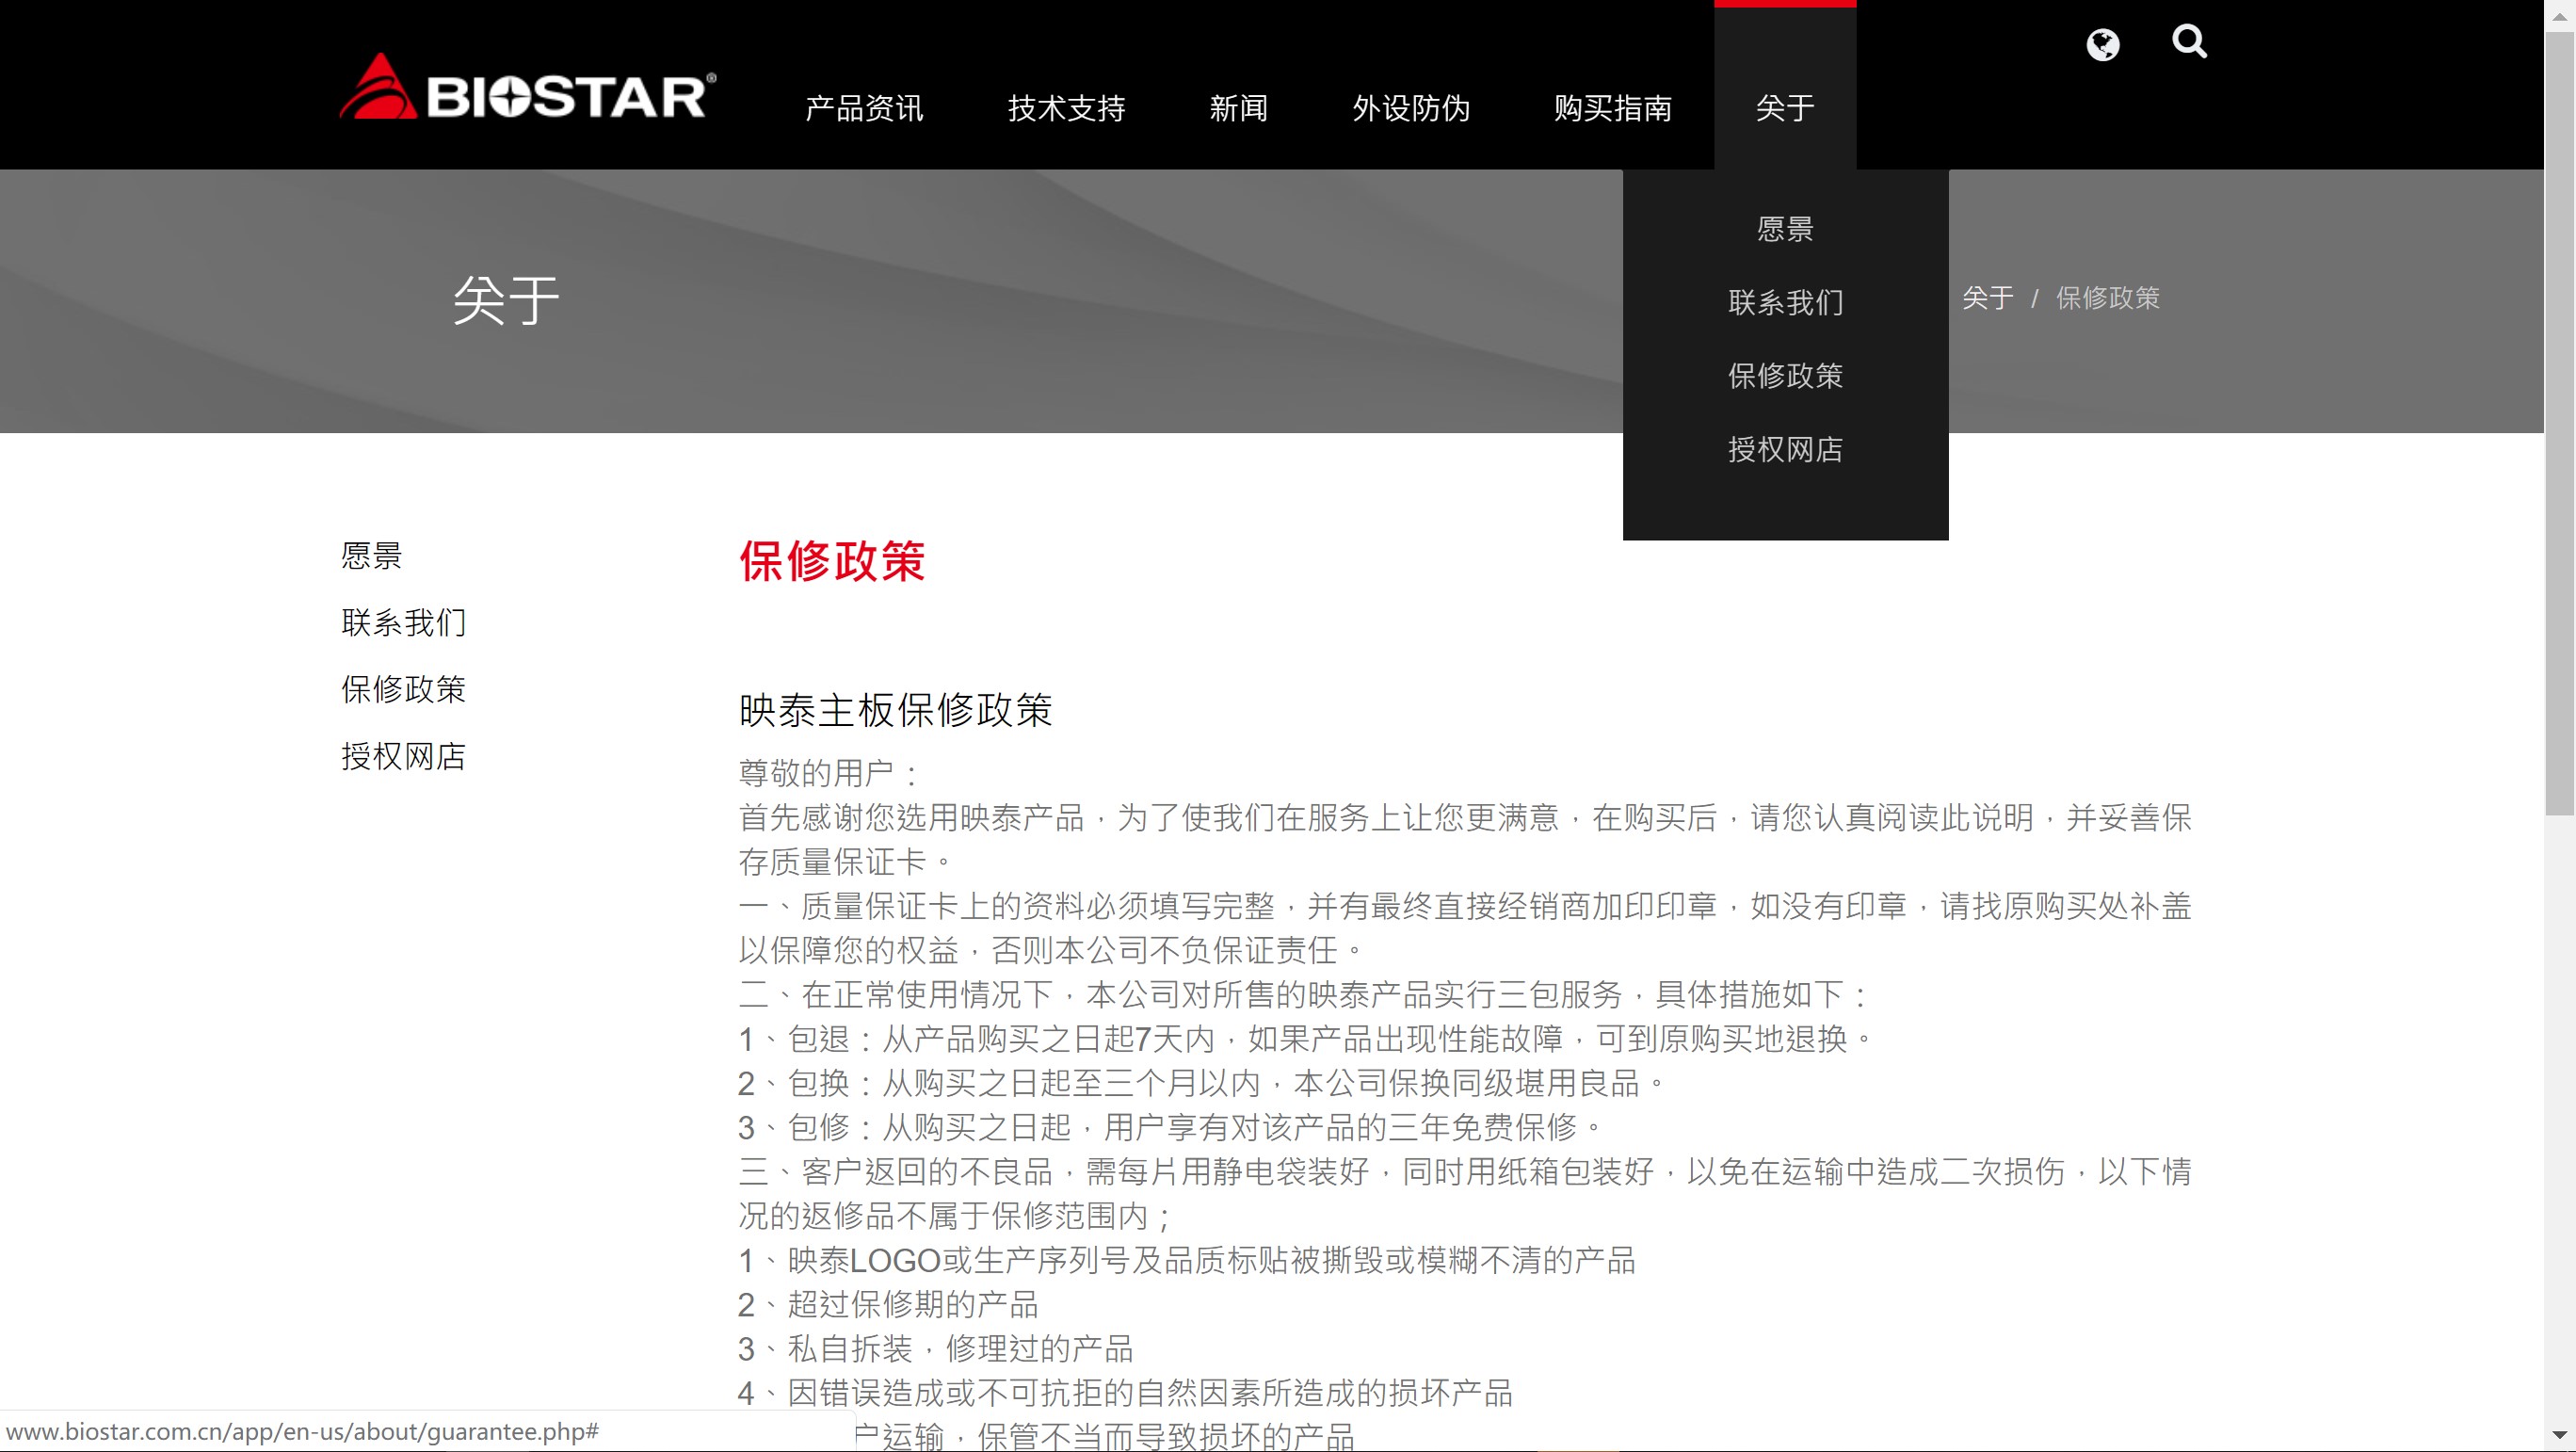This screenshot has height=1452, width=2576.
Task: Open 联系我们 in the left sidebar
Action: click(403, 622)
